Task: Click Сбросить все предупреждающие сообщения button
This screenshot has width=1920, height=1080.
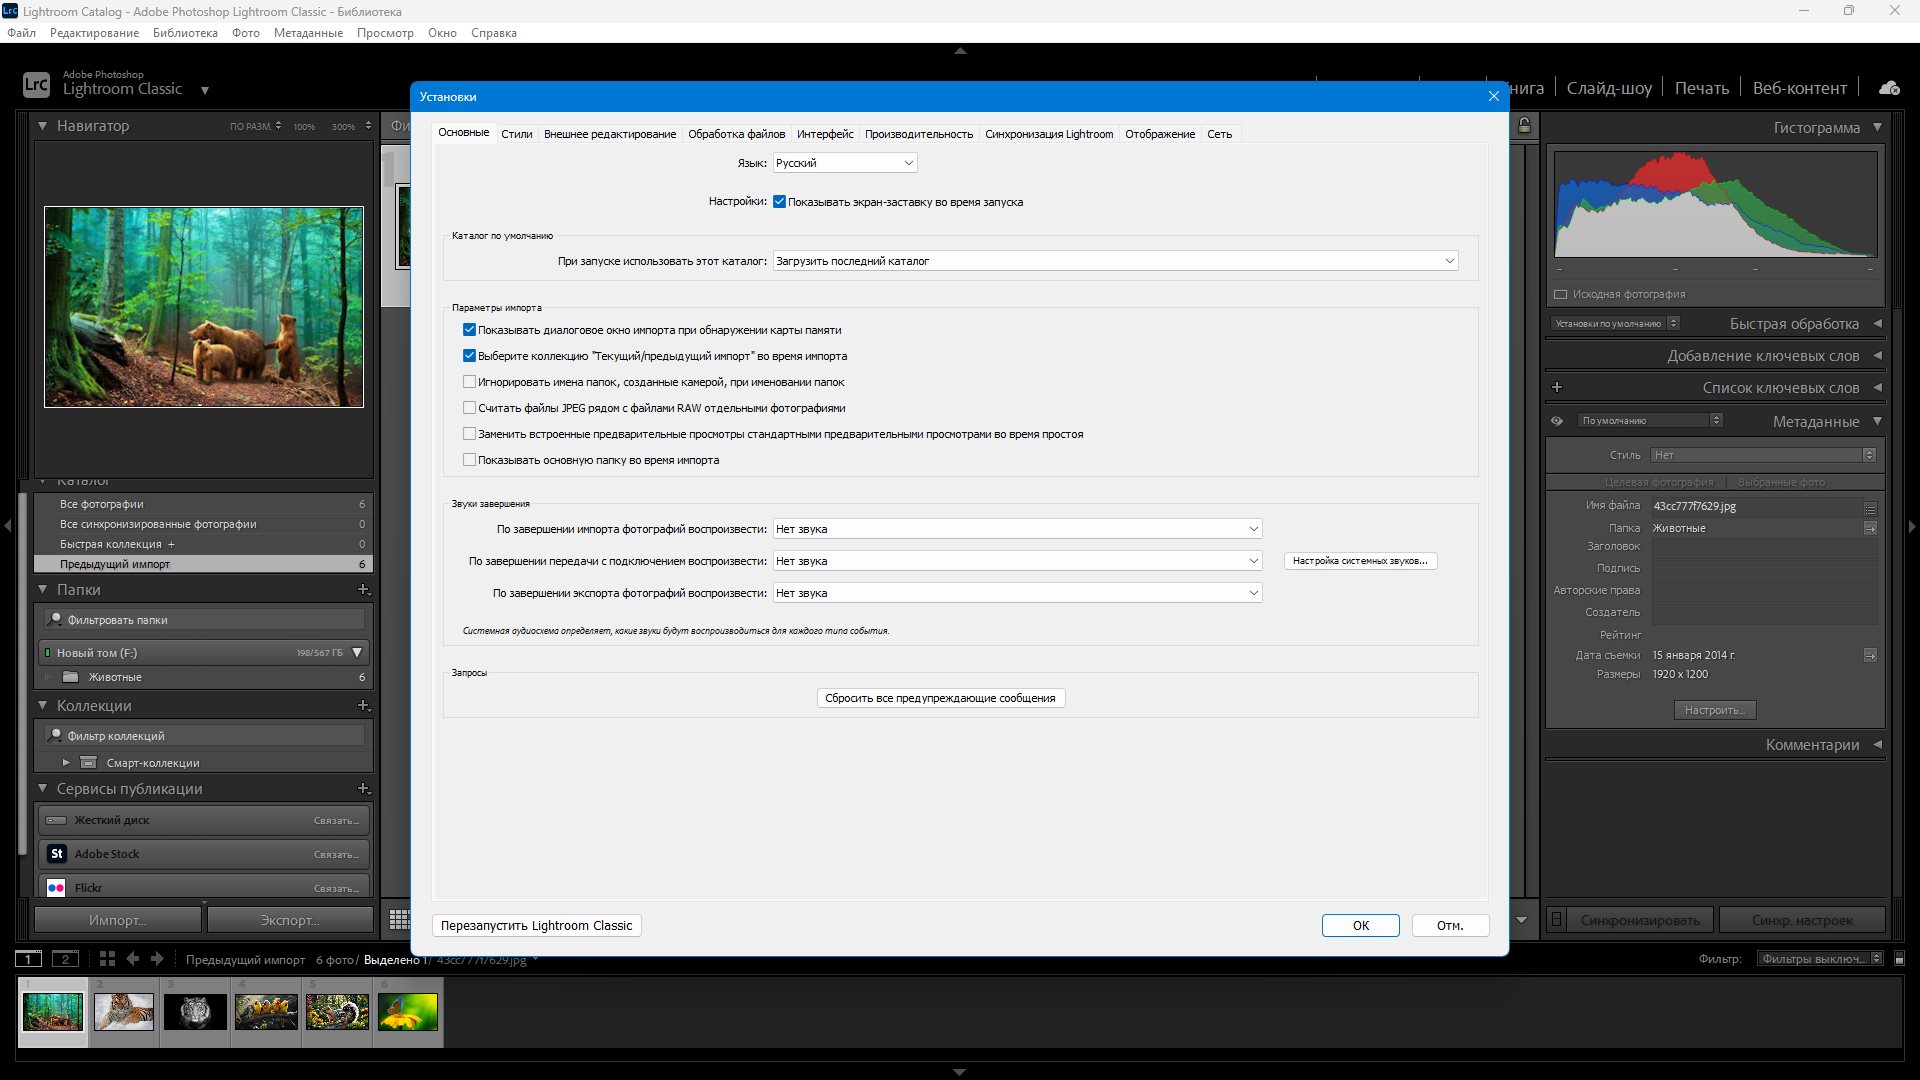Action: [x=940, y=698]
